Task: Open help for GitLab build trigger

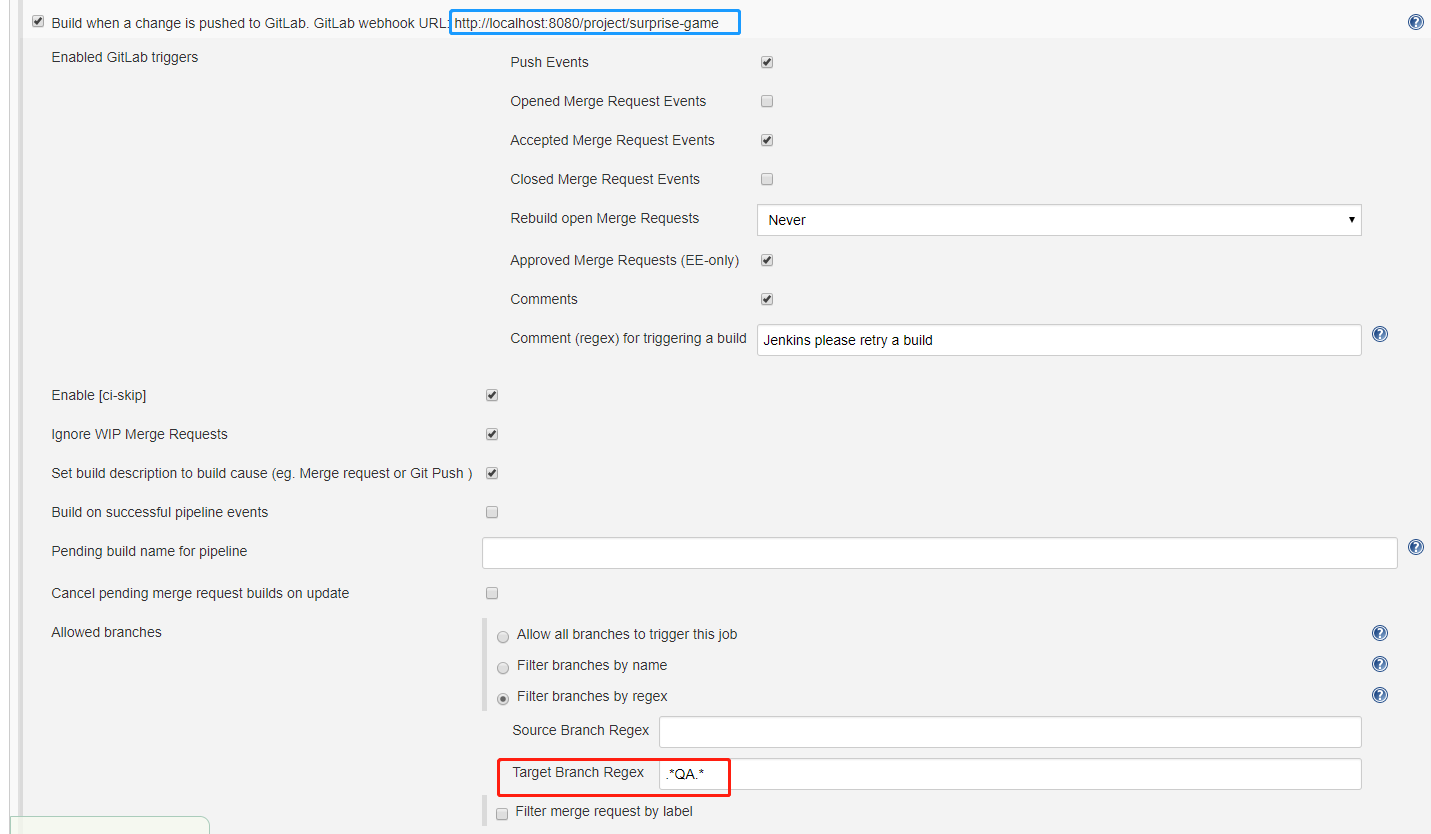Action: pyautogui.click(x=1415, y=22)
